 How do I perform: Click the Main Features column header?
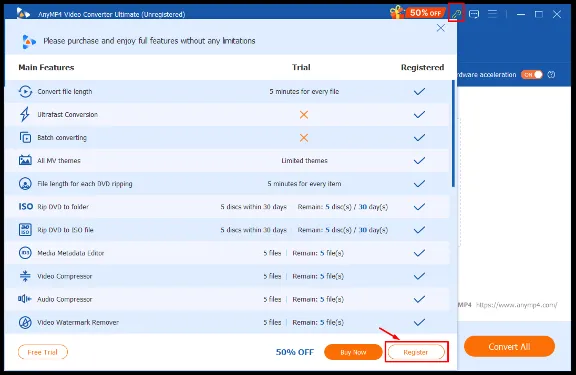click(46, 67)
